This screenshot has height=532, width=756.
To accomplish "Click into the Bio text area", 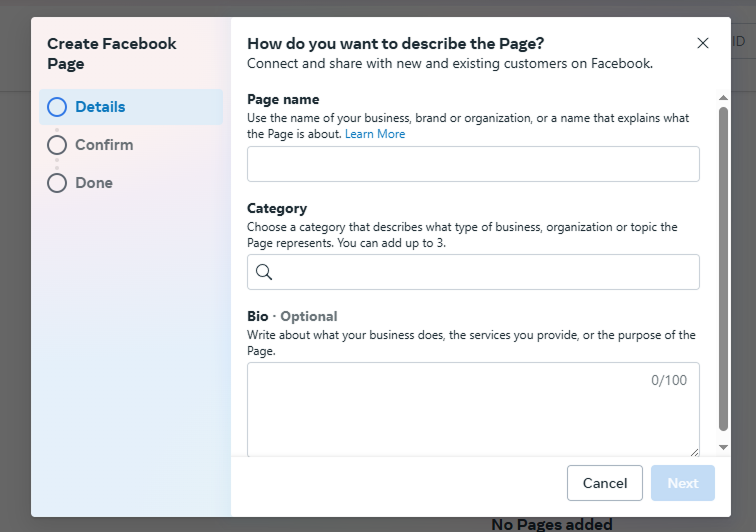I will 473,409.
